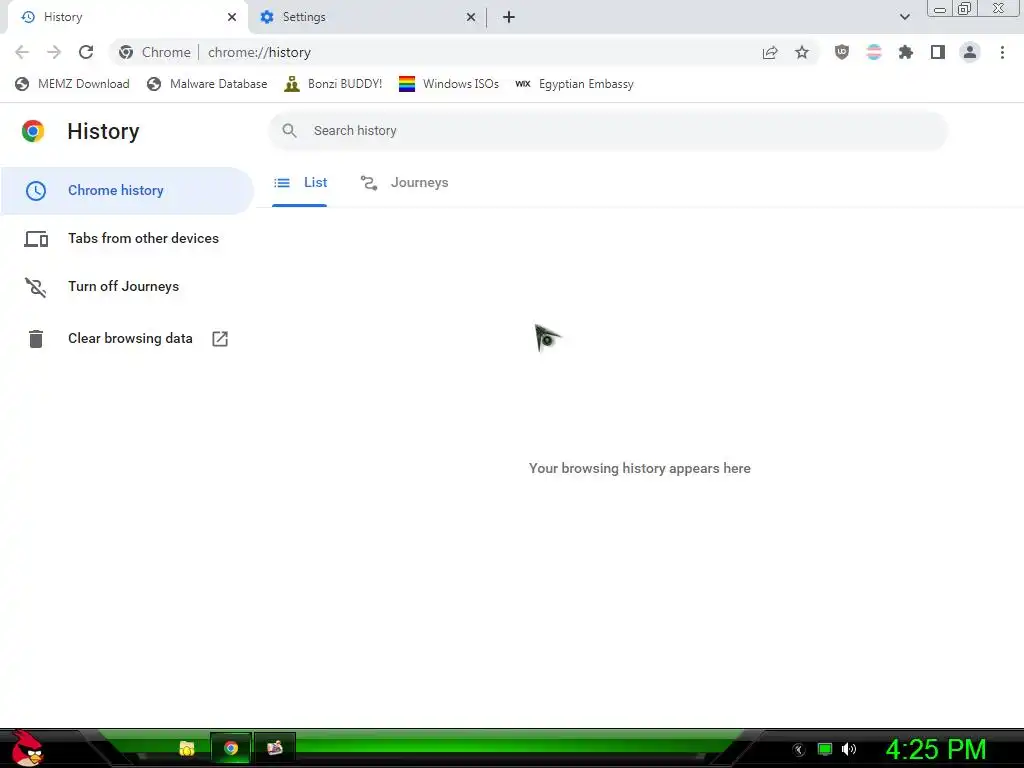Click the trash icon for Clear browsing data
The image size is (1024, 768).
click(36, 339)
